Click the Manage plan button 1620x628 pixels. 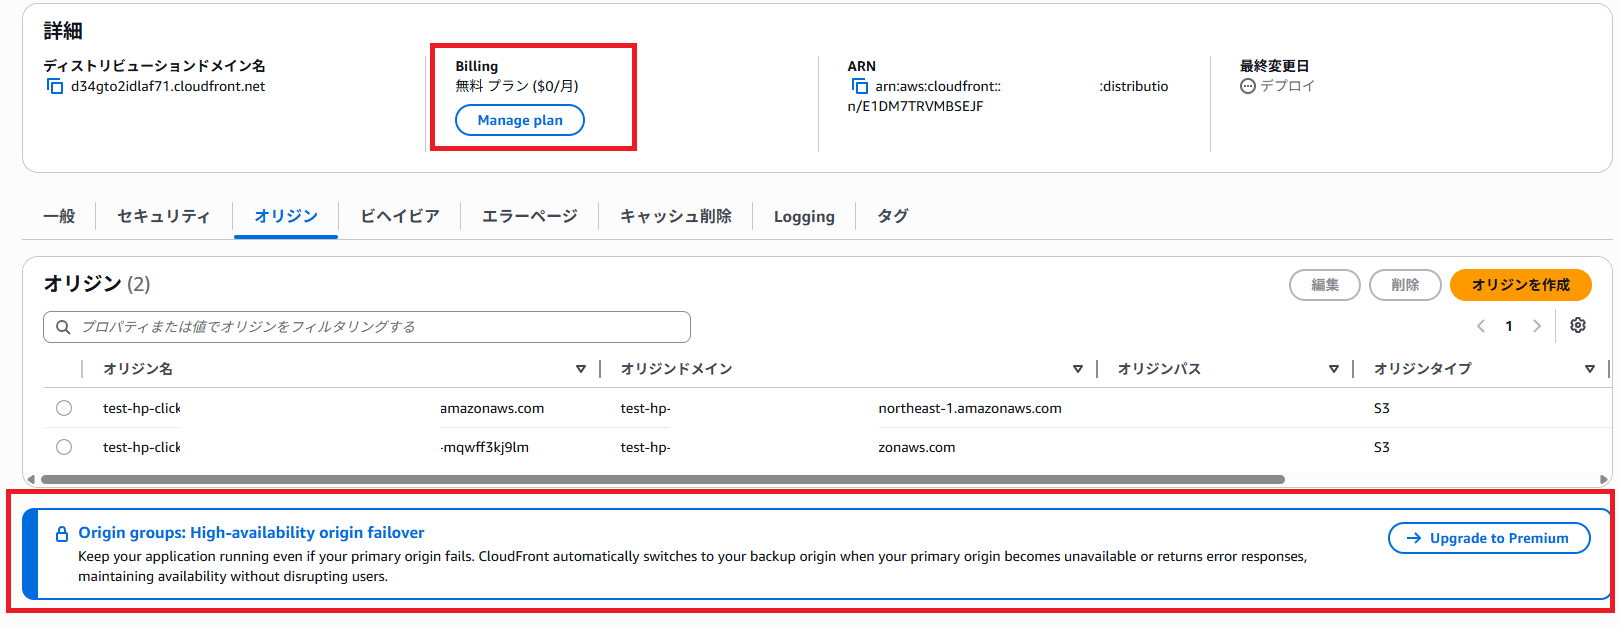click(x=520, y=120)
